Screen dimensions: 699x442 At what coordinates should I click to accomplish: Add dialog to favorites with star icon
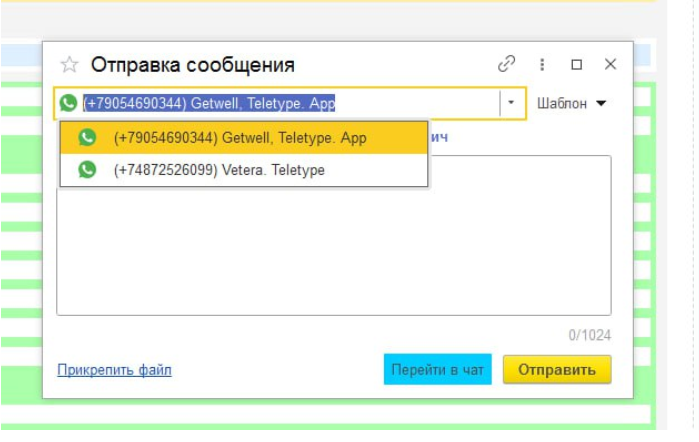click(69, 65)
